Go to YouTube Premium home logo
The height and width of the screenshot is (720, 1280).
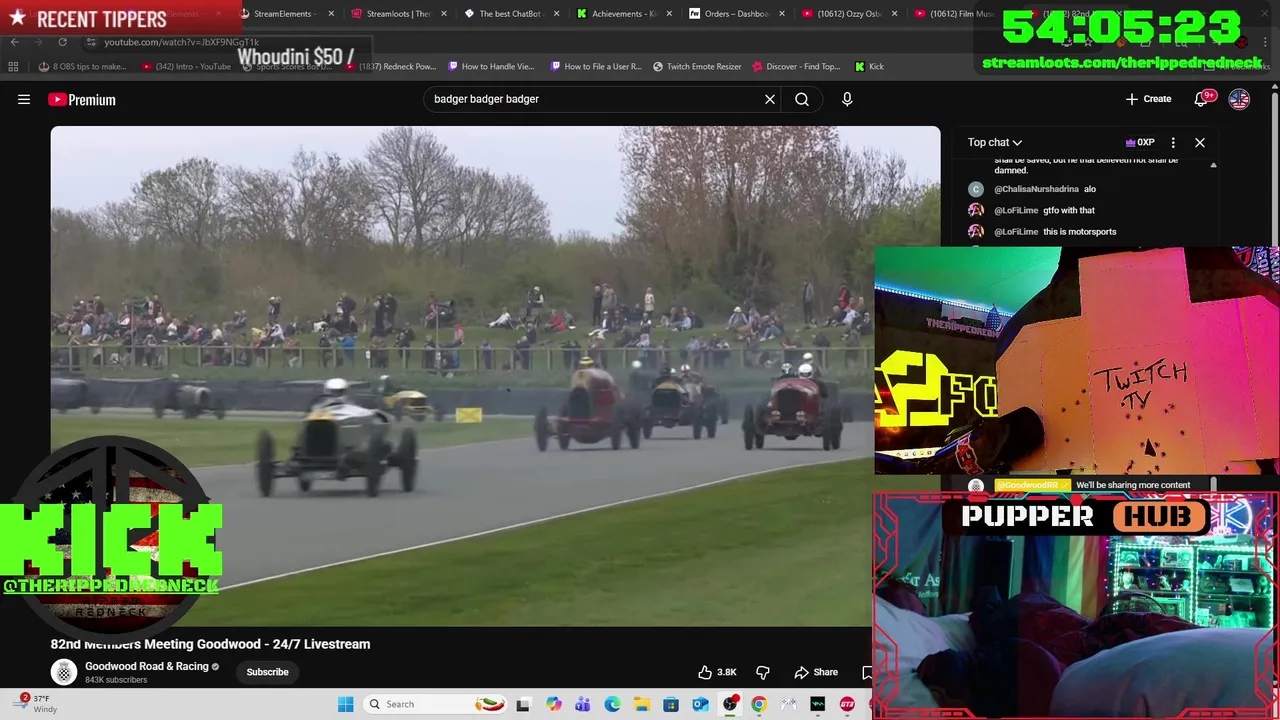[x=82, y=99]
